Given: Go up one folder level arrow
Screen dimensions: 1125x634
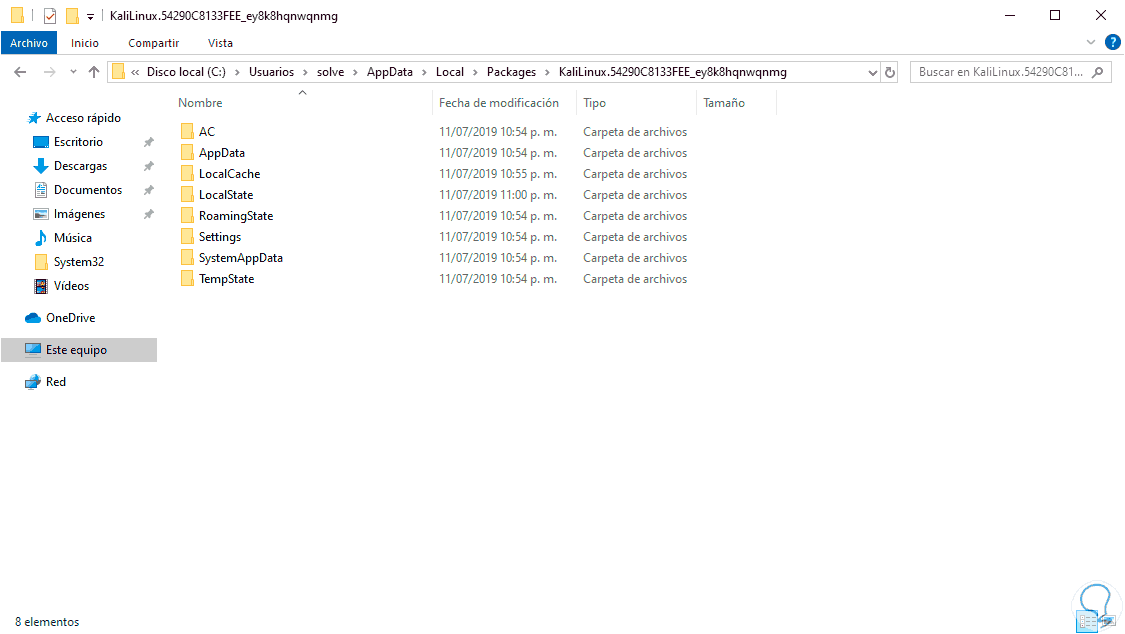Looking at the screenshot, I should click(x=94, y=72).
